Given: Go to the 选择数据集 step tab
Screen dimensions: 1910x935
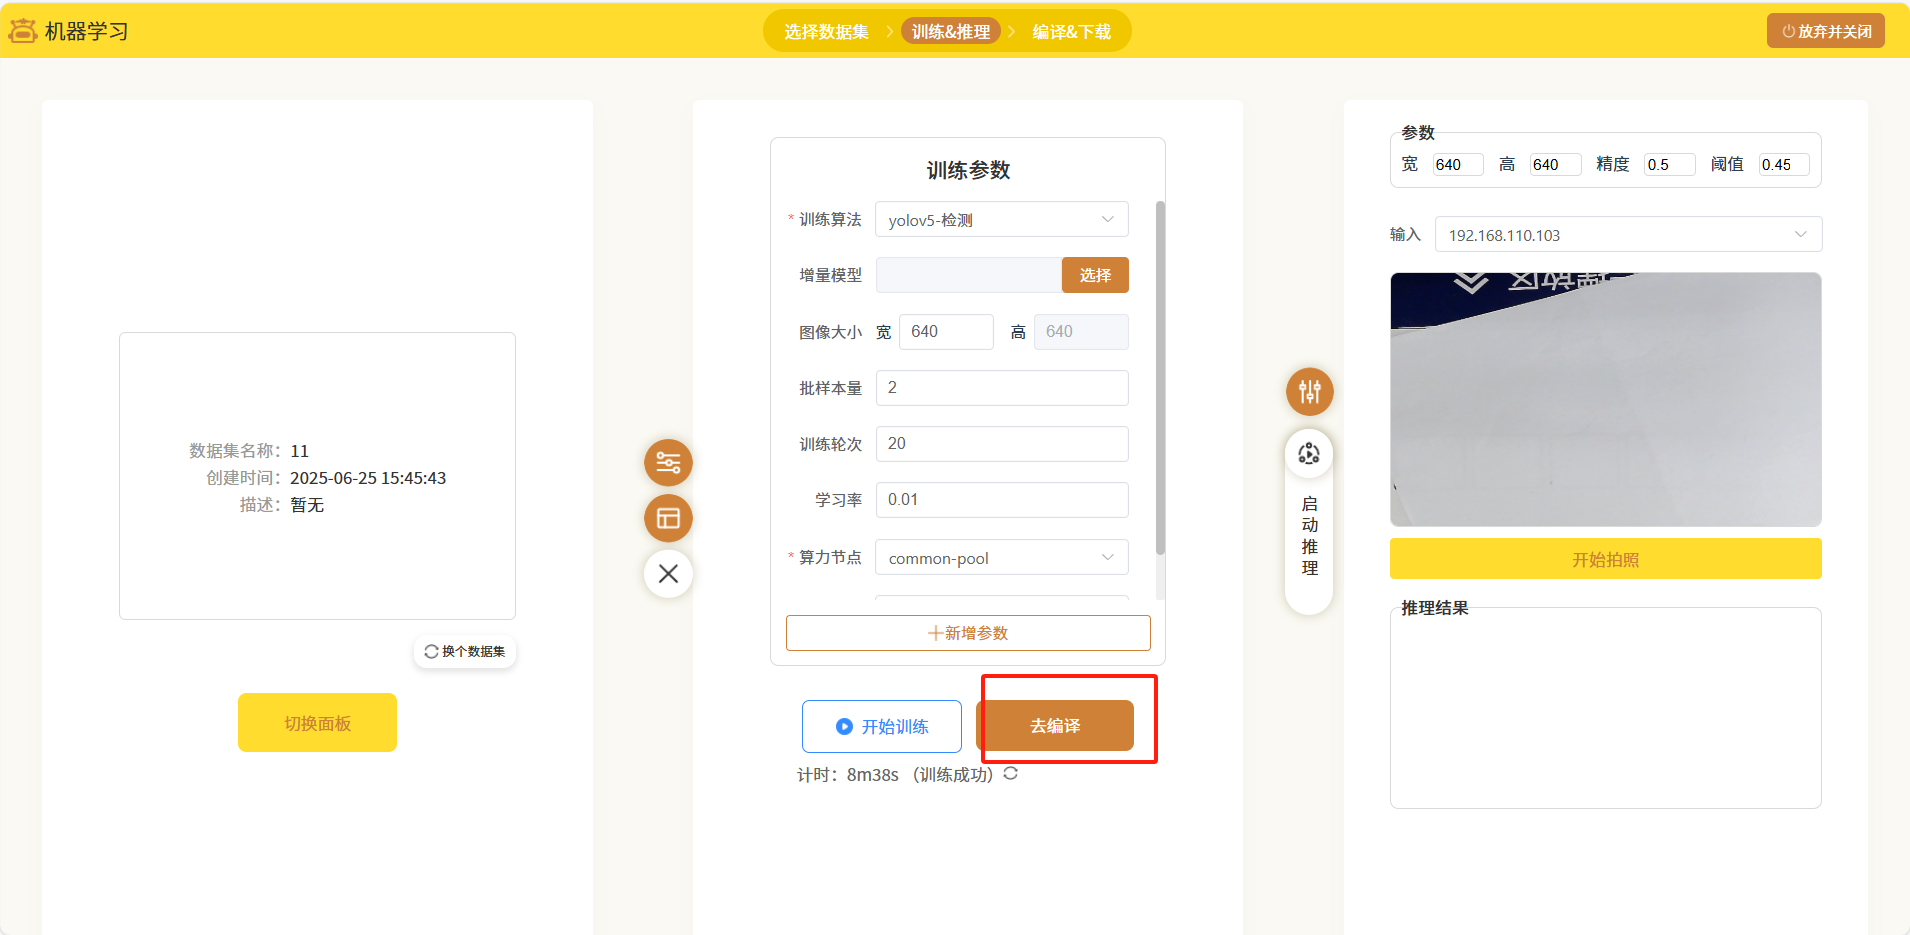Looking at the screenshot, I should click(x=826, y=32).
